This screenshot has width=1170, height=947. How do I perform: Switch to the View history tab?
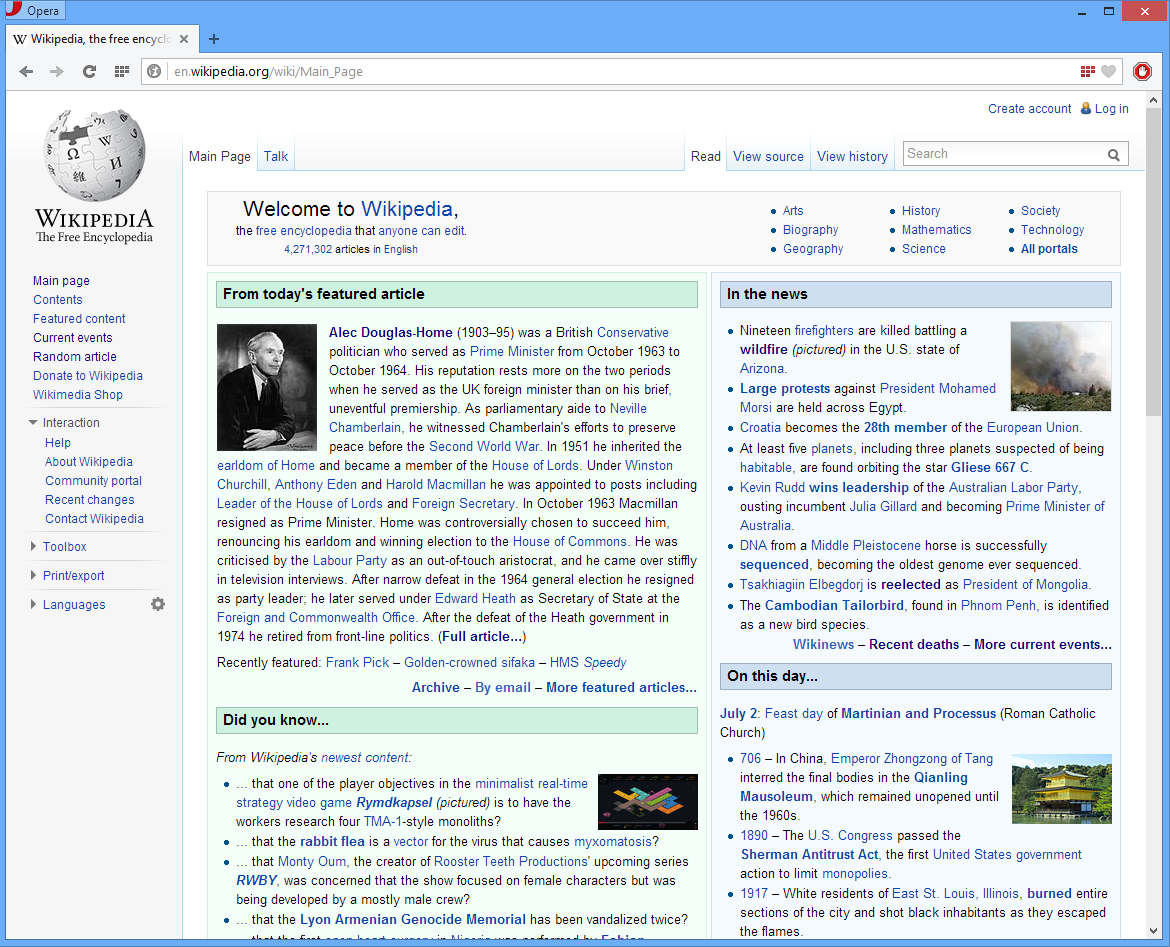pyautogui.click(x=851, y=156)
